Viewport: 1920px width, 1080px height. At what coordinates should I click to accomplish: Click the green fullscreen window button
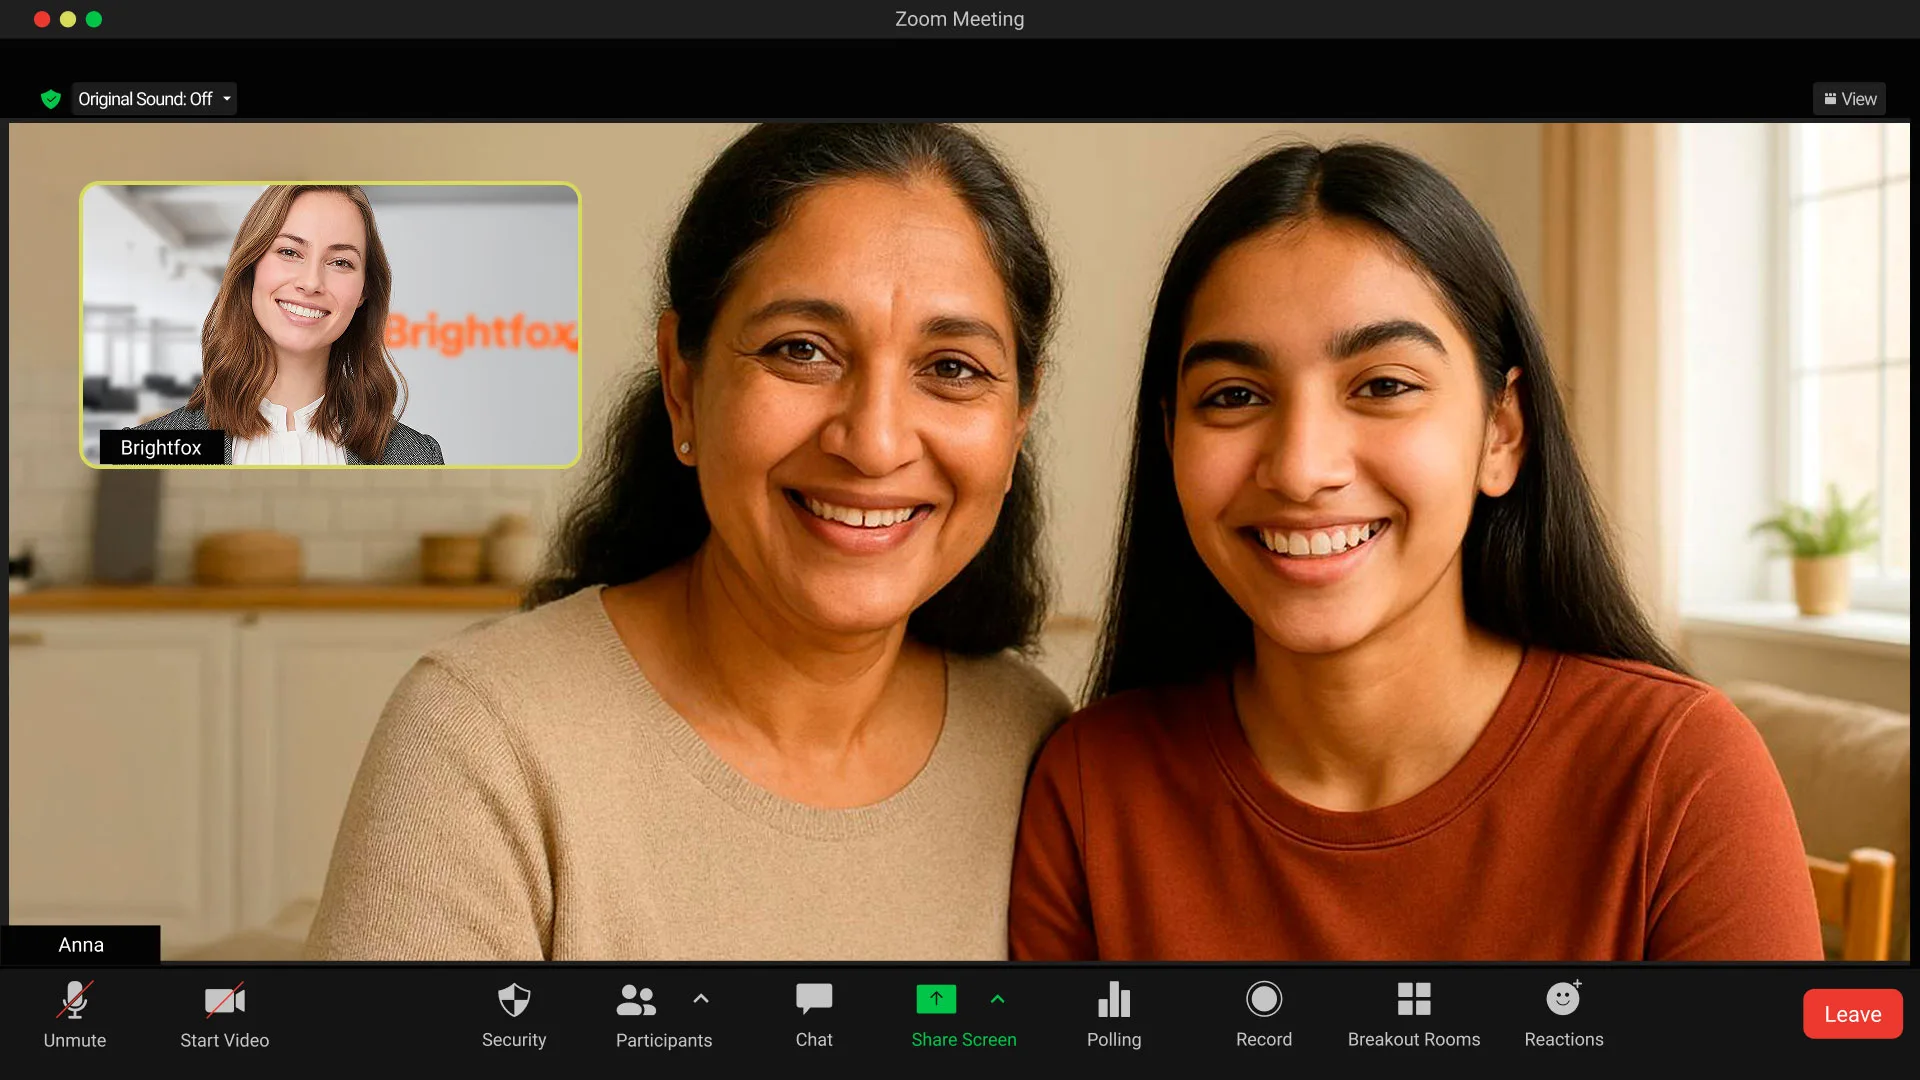pos(94,19)
